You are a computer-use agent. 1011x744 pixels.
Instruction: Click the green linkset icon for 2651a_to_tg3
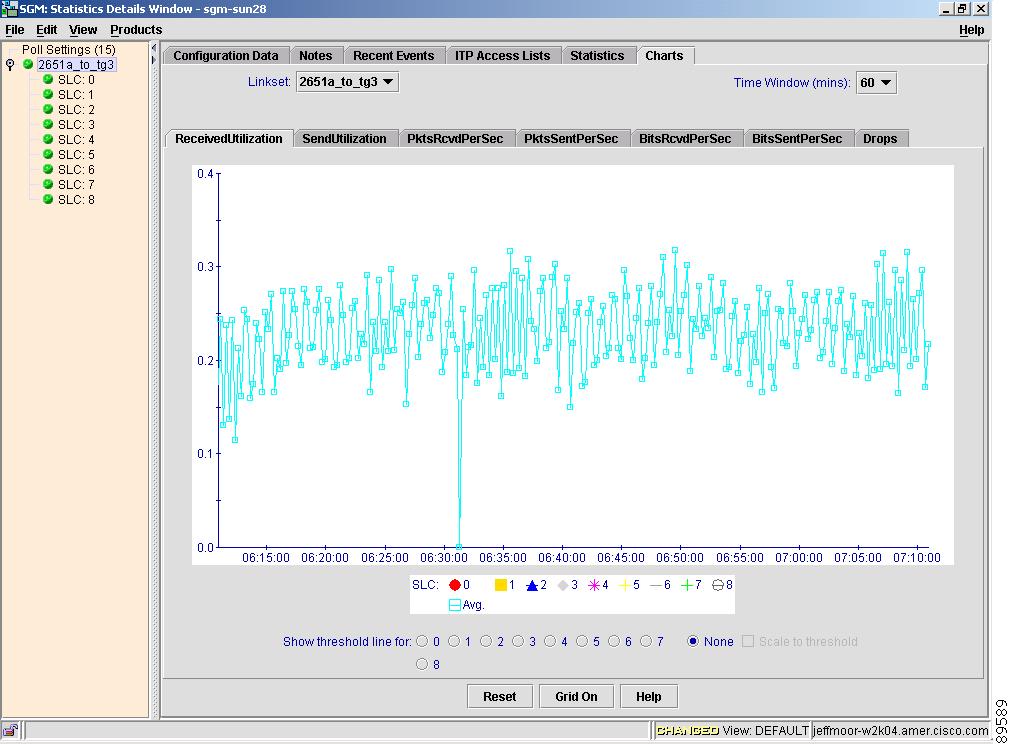28,65
